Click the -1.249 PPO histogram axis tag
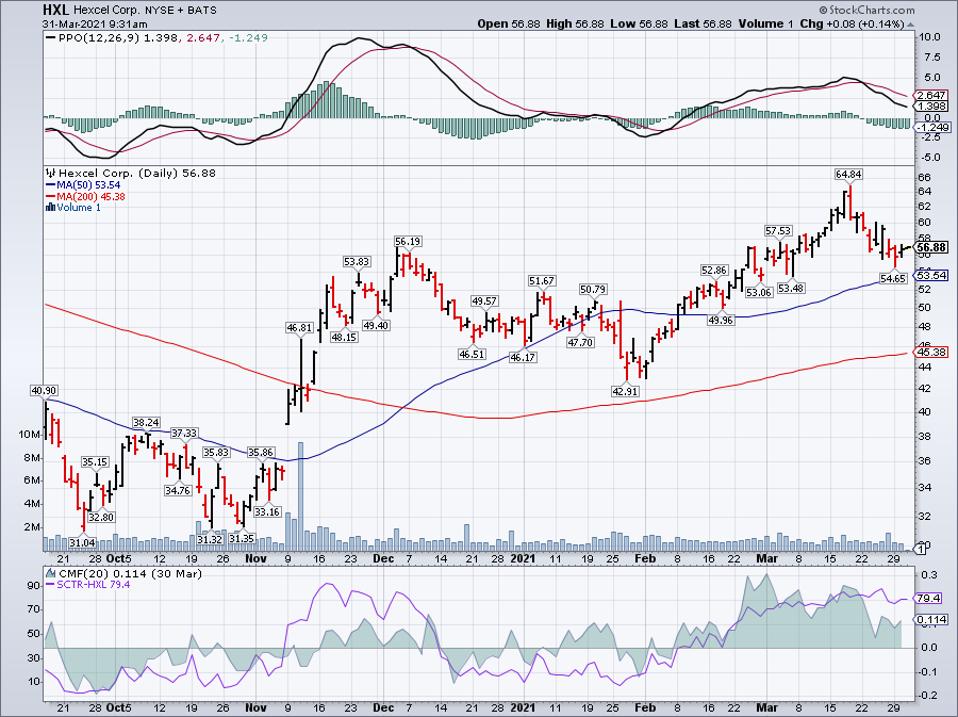Screen dimensions: 958x717 [931, 127]
